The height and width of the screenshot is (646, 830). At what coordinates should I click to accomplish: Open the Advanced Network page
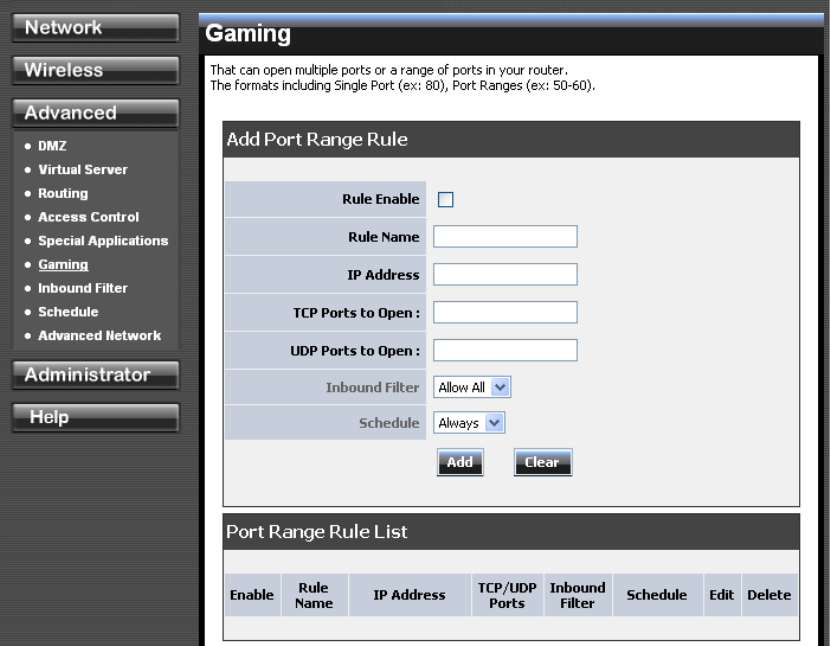99,335
